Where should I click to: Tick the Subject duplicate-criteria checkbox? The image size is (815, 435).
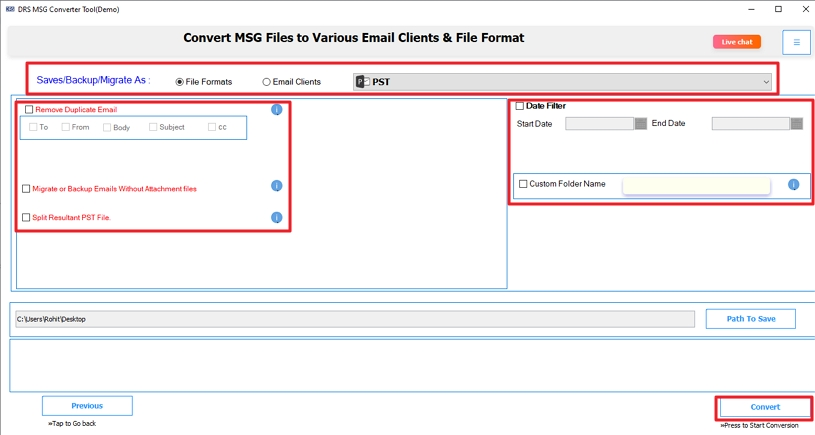click(153, 127)
